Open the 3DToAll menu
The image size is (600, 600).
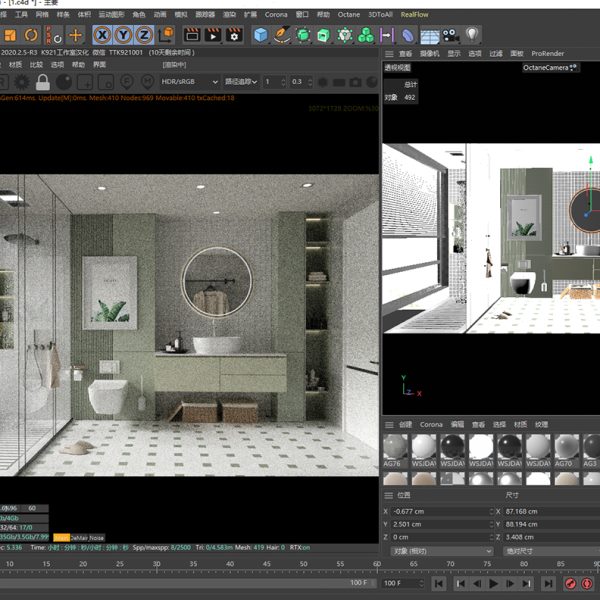(x=380, y=15)
